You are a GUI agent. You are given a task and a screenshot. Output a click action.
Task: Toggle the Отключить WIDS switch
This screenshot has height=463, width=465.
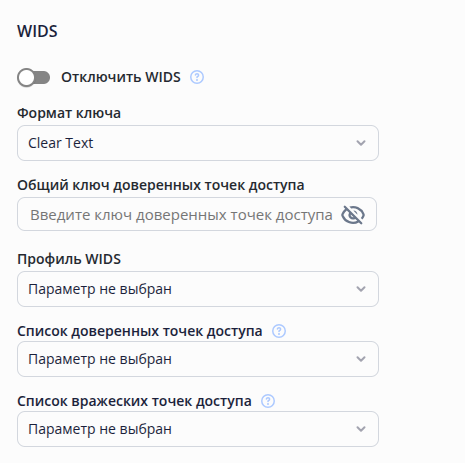pos(33,78)
